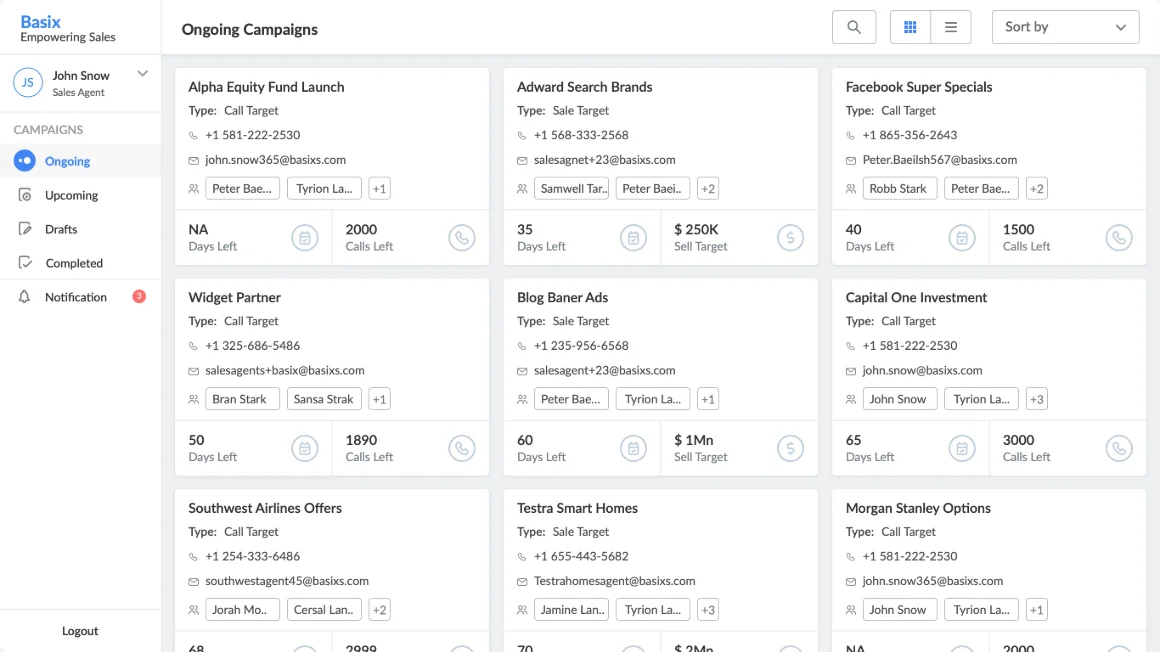The width and height of the screenshot is (1160, 652).
Task: Click Jorah Mo.. member tag
Action: (x=243, y=609)
